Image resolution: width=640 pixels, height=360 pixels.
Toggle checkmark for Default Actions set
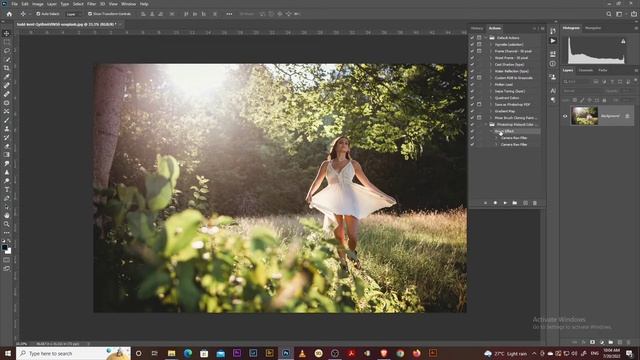[472, 38]
